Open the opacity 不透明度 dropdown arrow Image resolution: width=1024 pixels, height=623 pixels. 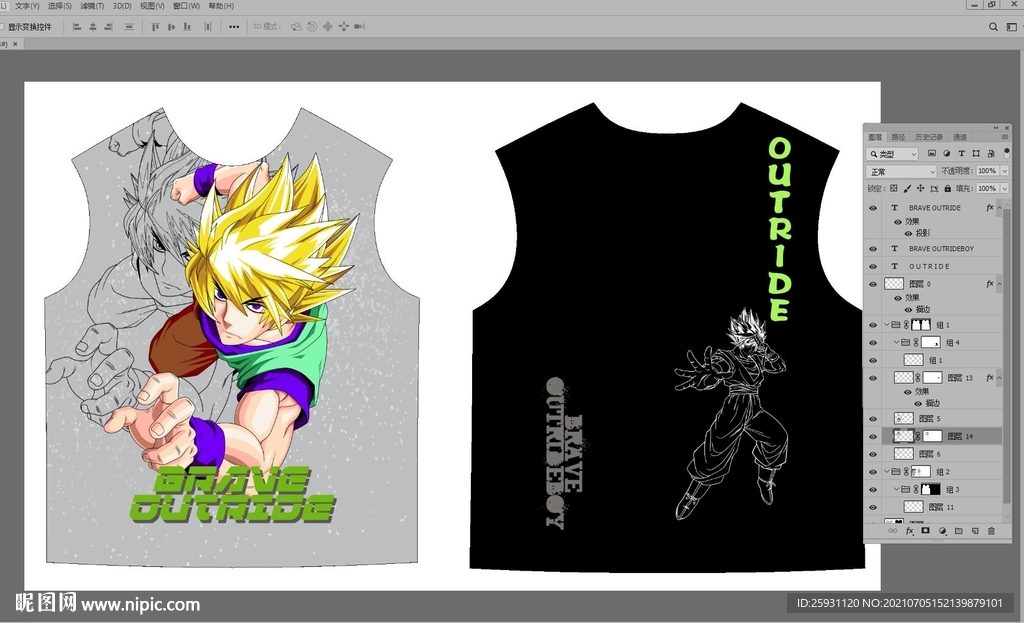(1004, 172)
